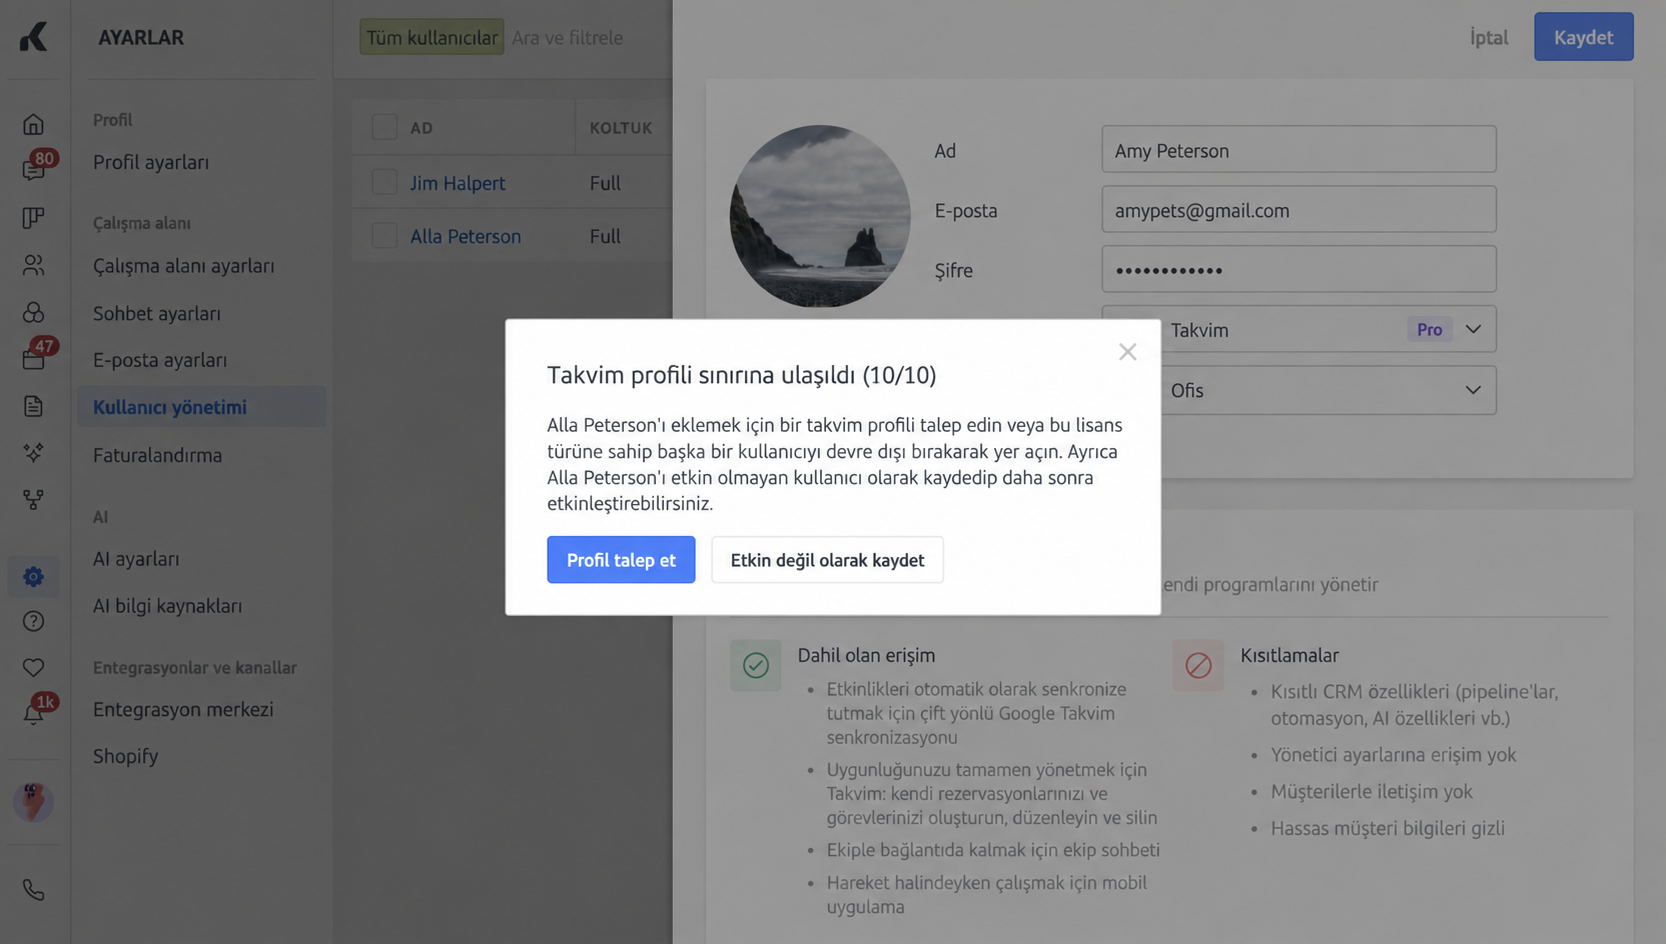Open the kanban board icon in sidebar
The height and width of the screenshot is (944, 1666).
33,218
